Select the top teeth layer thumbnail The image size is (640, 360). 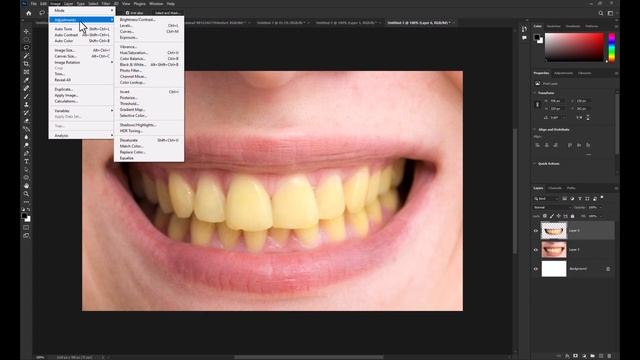pos(554,231)
